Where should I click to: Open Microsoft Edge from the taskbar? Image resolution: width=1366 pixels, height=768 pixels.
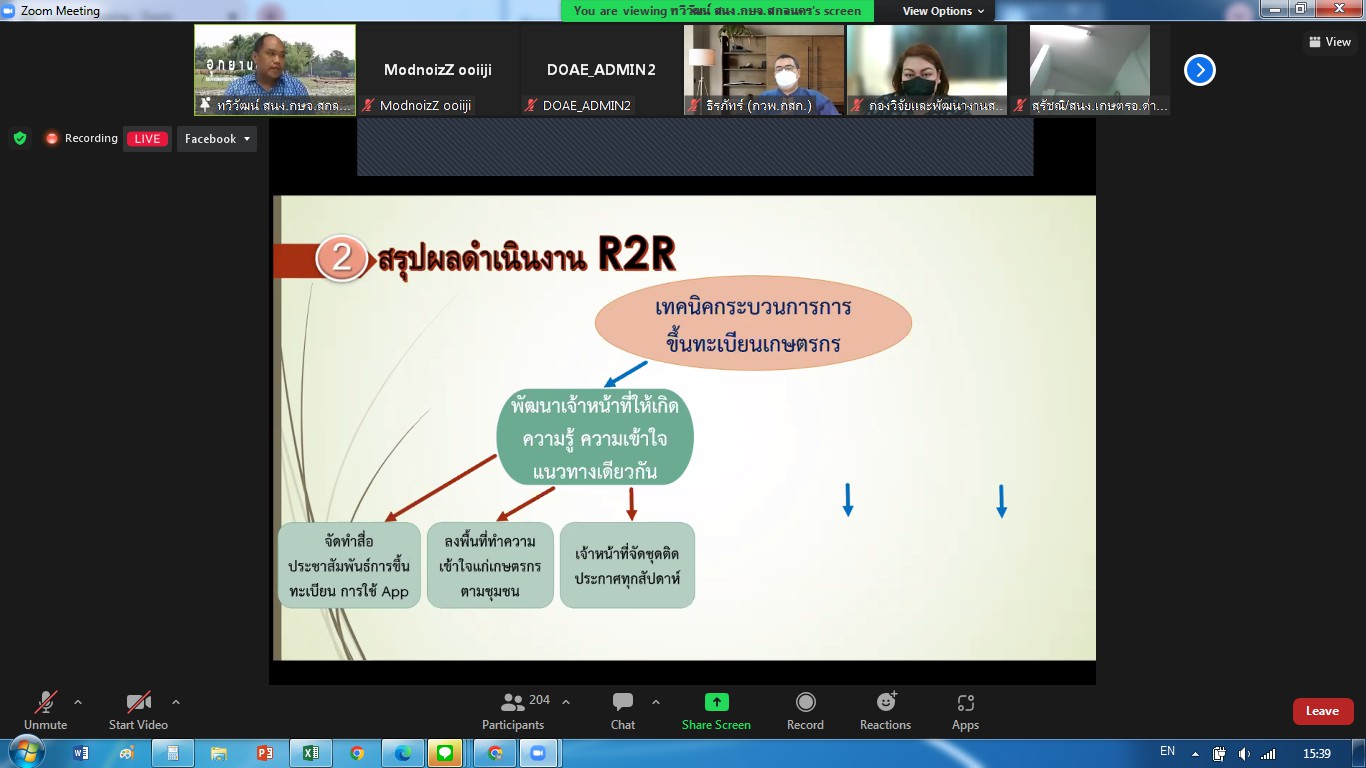pos(403,753)
